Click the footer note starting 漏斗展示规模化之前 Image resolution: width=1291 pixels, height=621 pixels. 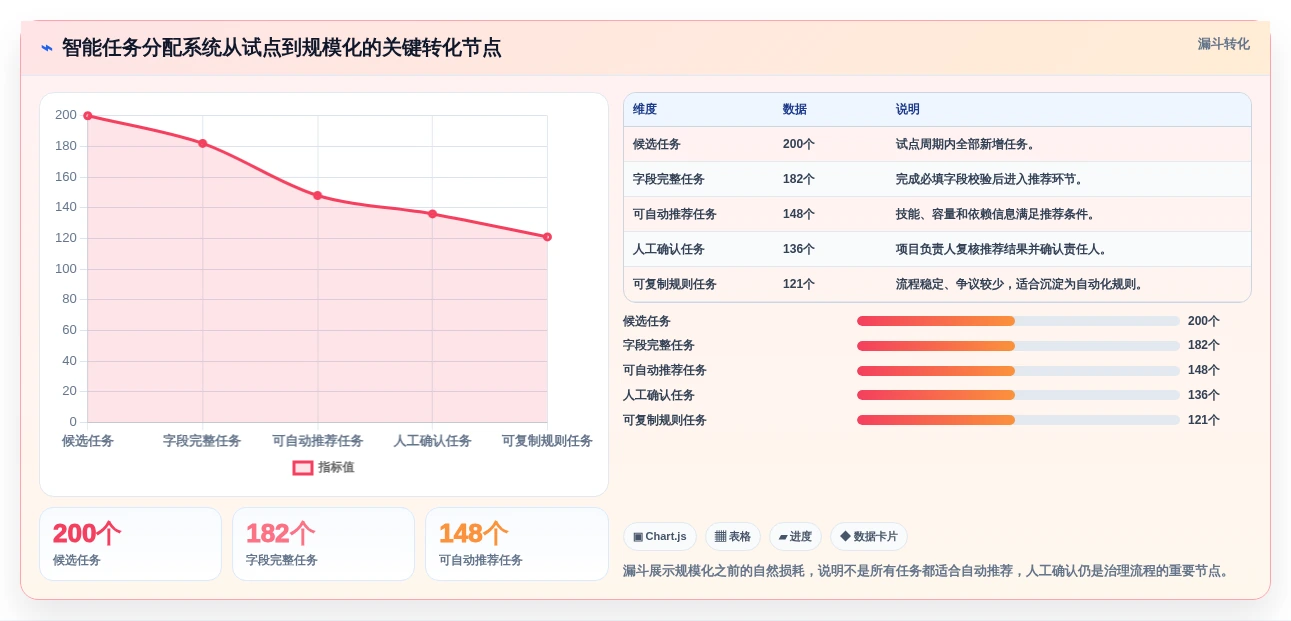click(x=925, y=571)
